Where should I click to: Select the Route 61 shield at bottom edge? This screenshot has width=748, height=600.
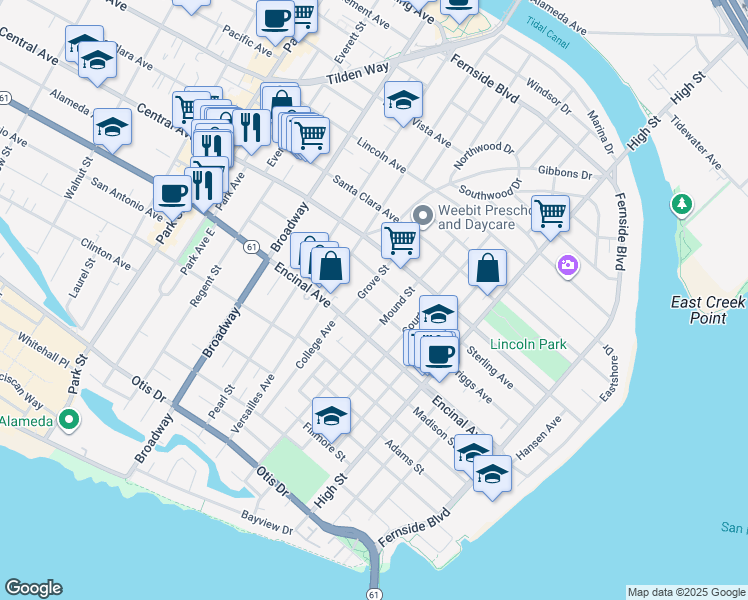pyautogui.click(x=374, y=594)
